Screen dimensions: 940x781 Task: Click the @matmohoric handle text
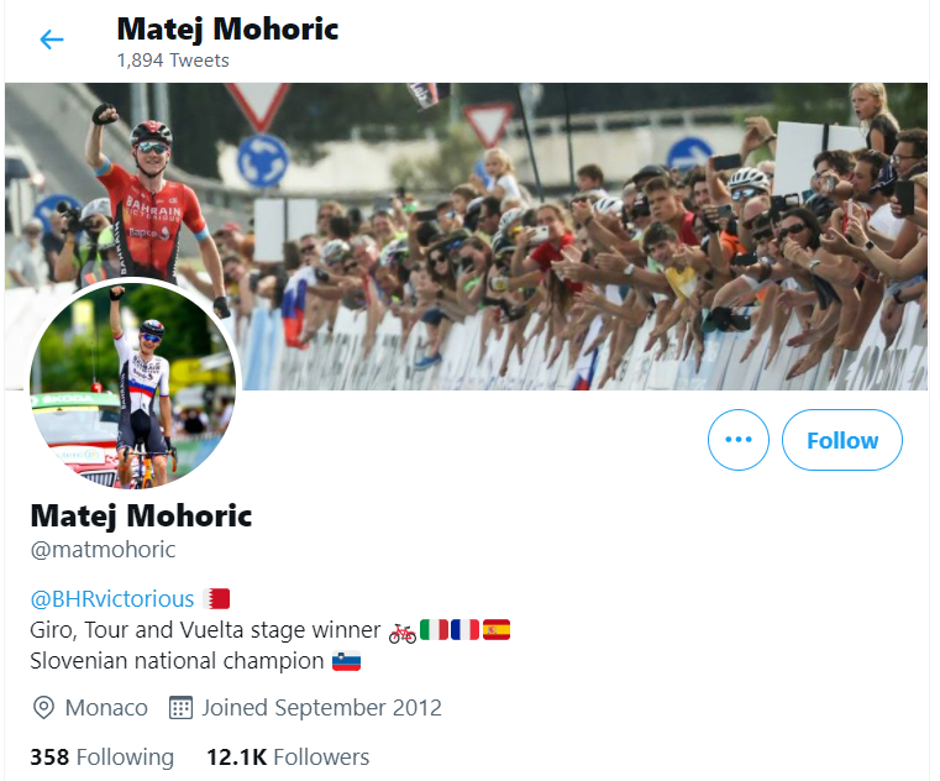(101, 549)
